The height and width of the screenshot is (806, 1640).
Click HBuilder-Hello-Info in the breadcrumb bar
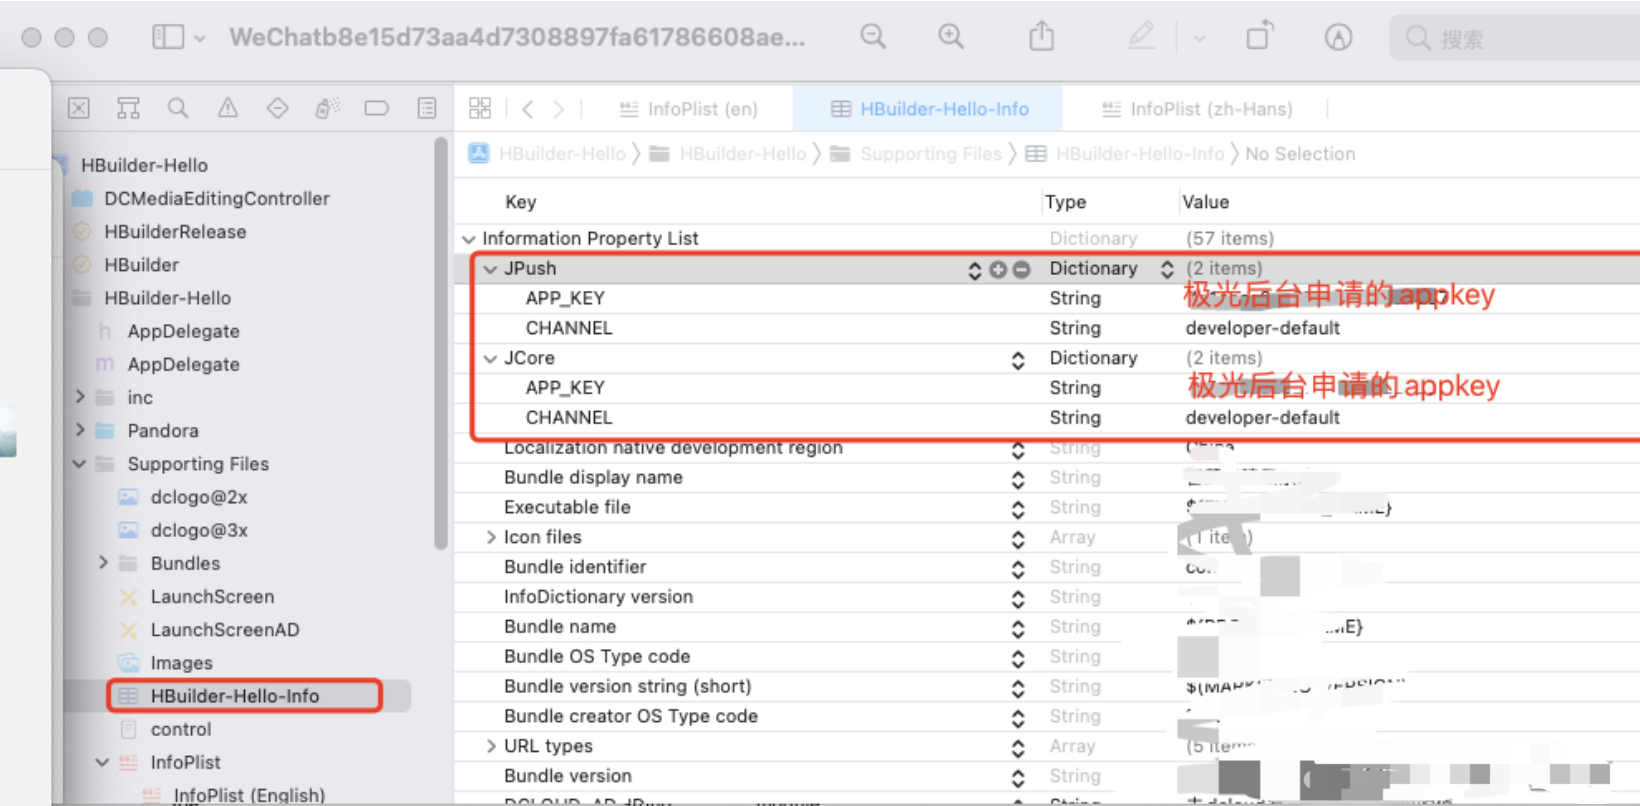1140,154
